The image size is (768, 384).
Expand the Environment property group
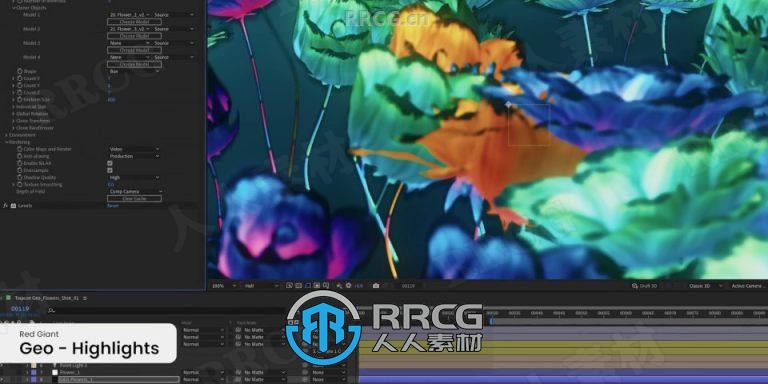point(6,135)
